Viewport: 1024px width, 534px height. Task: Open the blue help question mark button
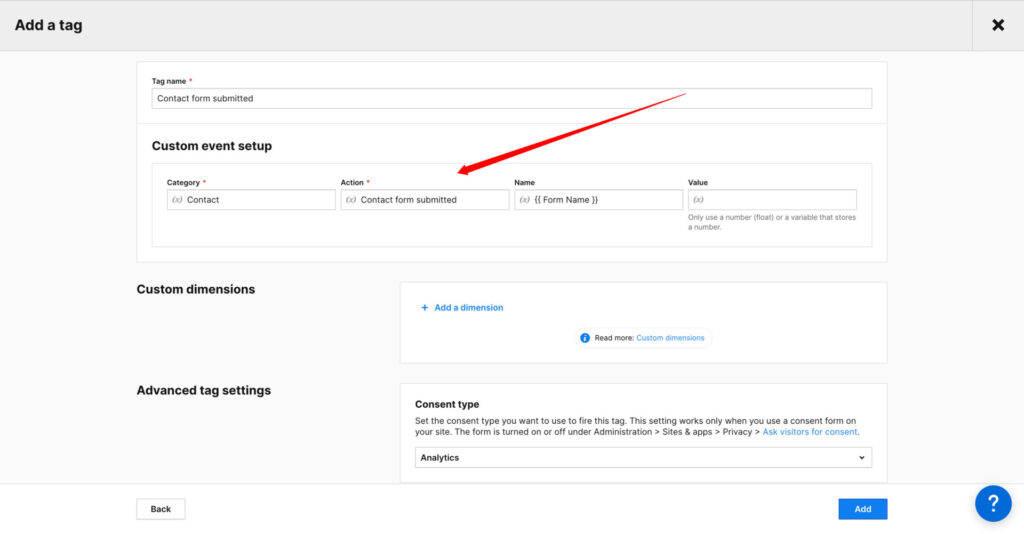pyautogui.click(x=992, y=503)
